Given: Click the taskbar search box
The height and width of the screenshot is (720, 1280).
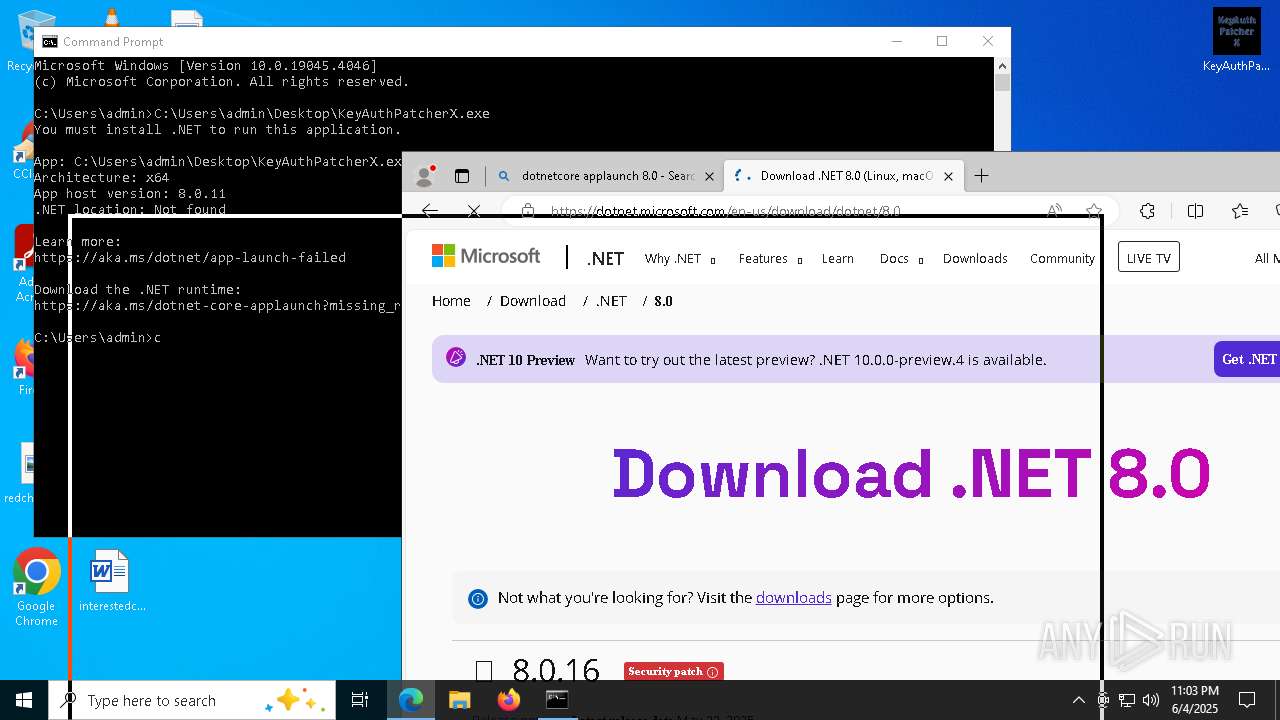Looking at the screenshot, I should [192, 700].
